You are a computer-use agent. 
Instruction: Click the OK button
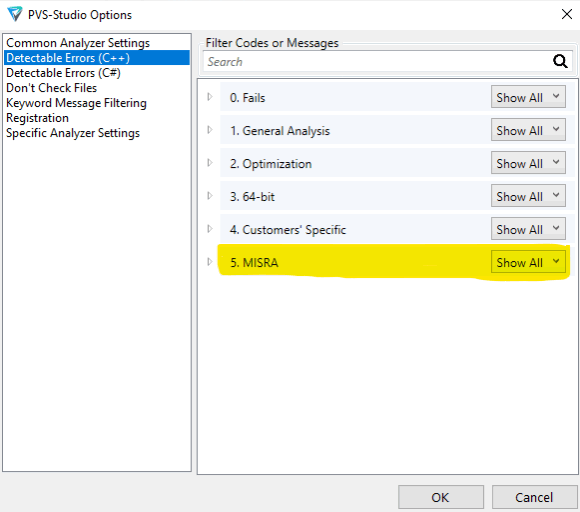pos(441,497)
